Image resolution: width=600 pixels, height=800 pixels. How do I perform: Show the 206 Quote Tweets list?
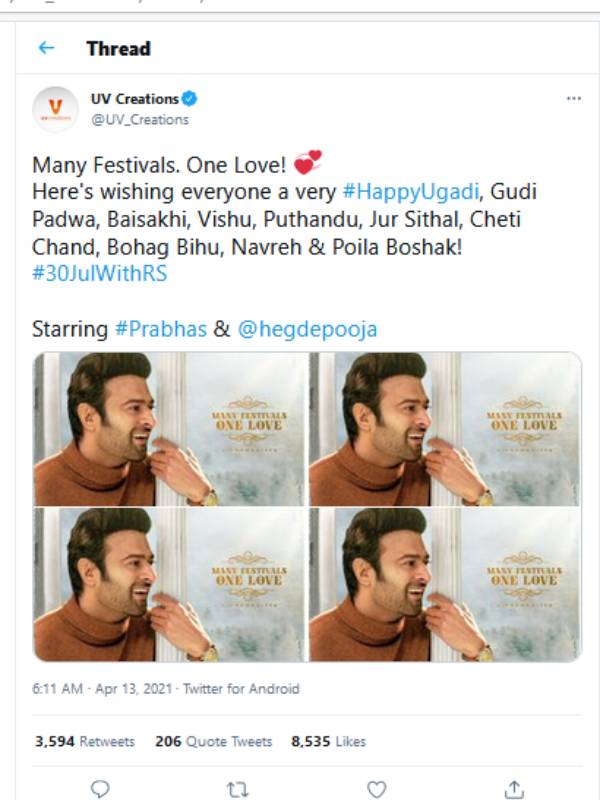(213, 741)
